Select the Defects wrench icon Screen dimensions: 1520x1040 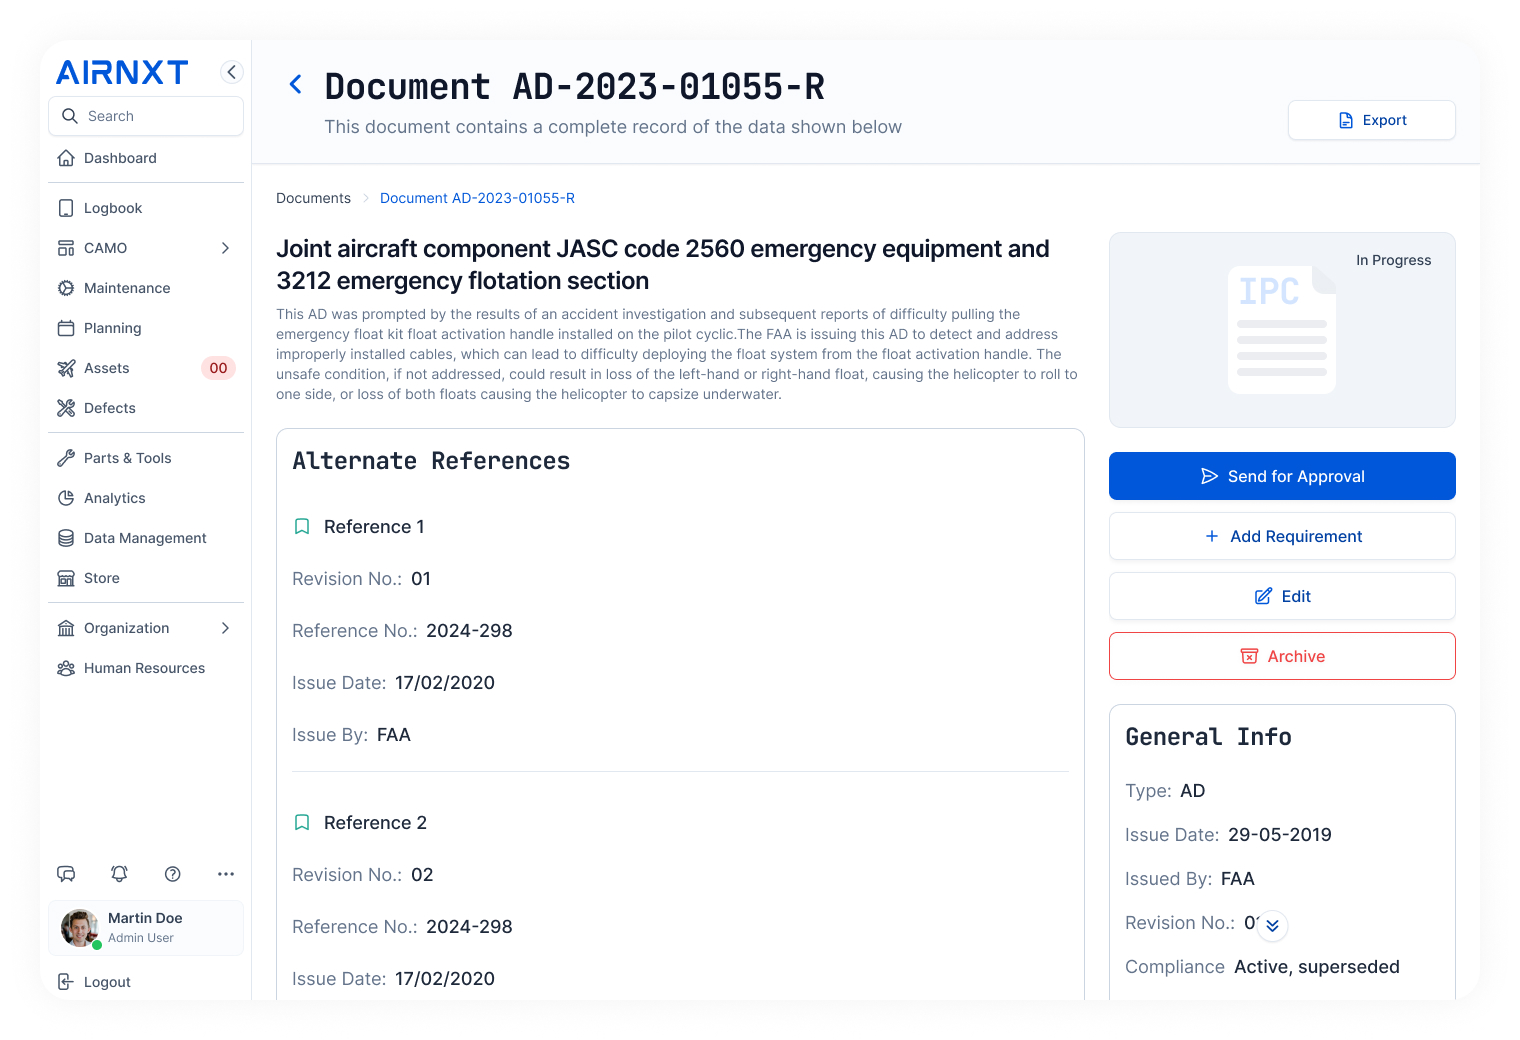pyautogui.click(x=66, y=408)
